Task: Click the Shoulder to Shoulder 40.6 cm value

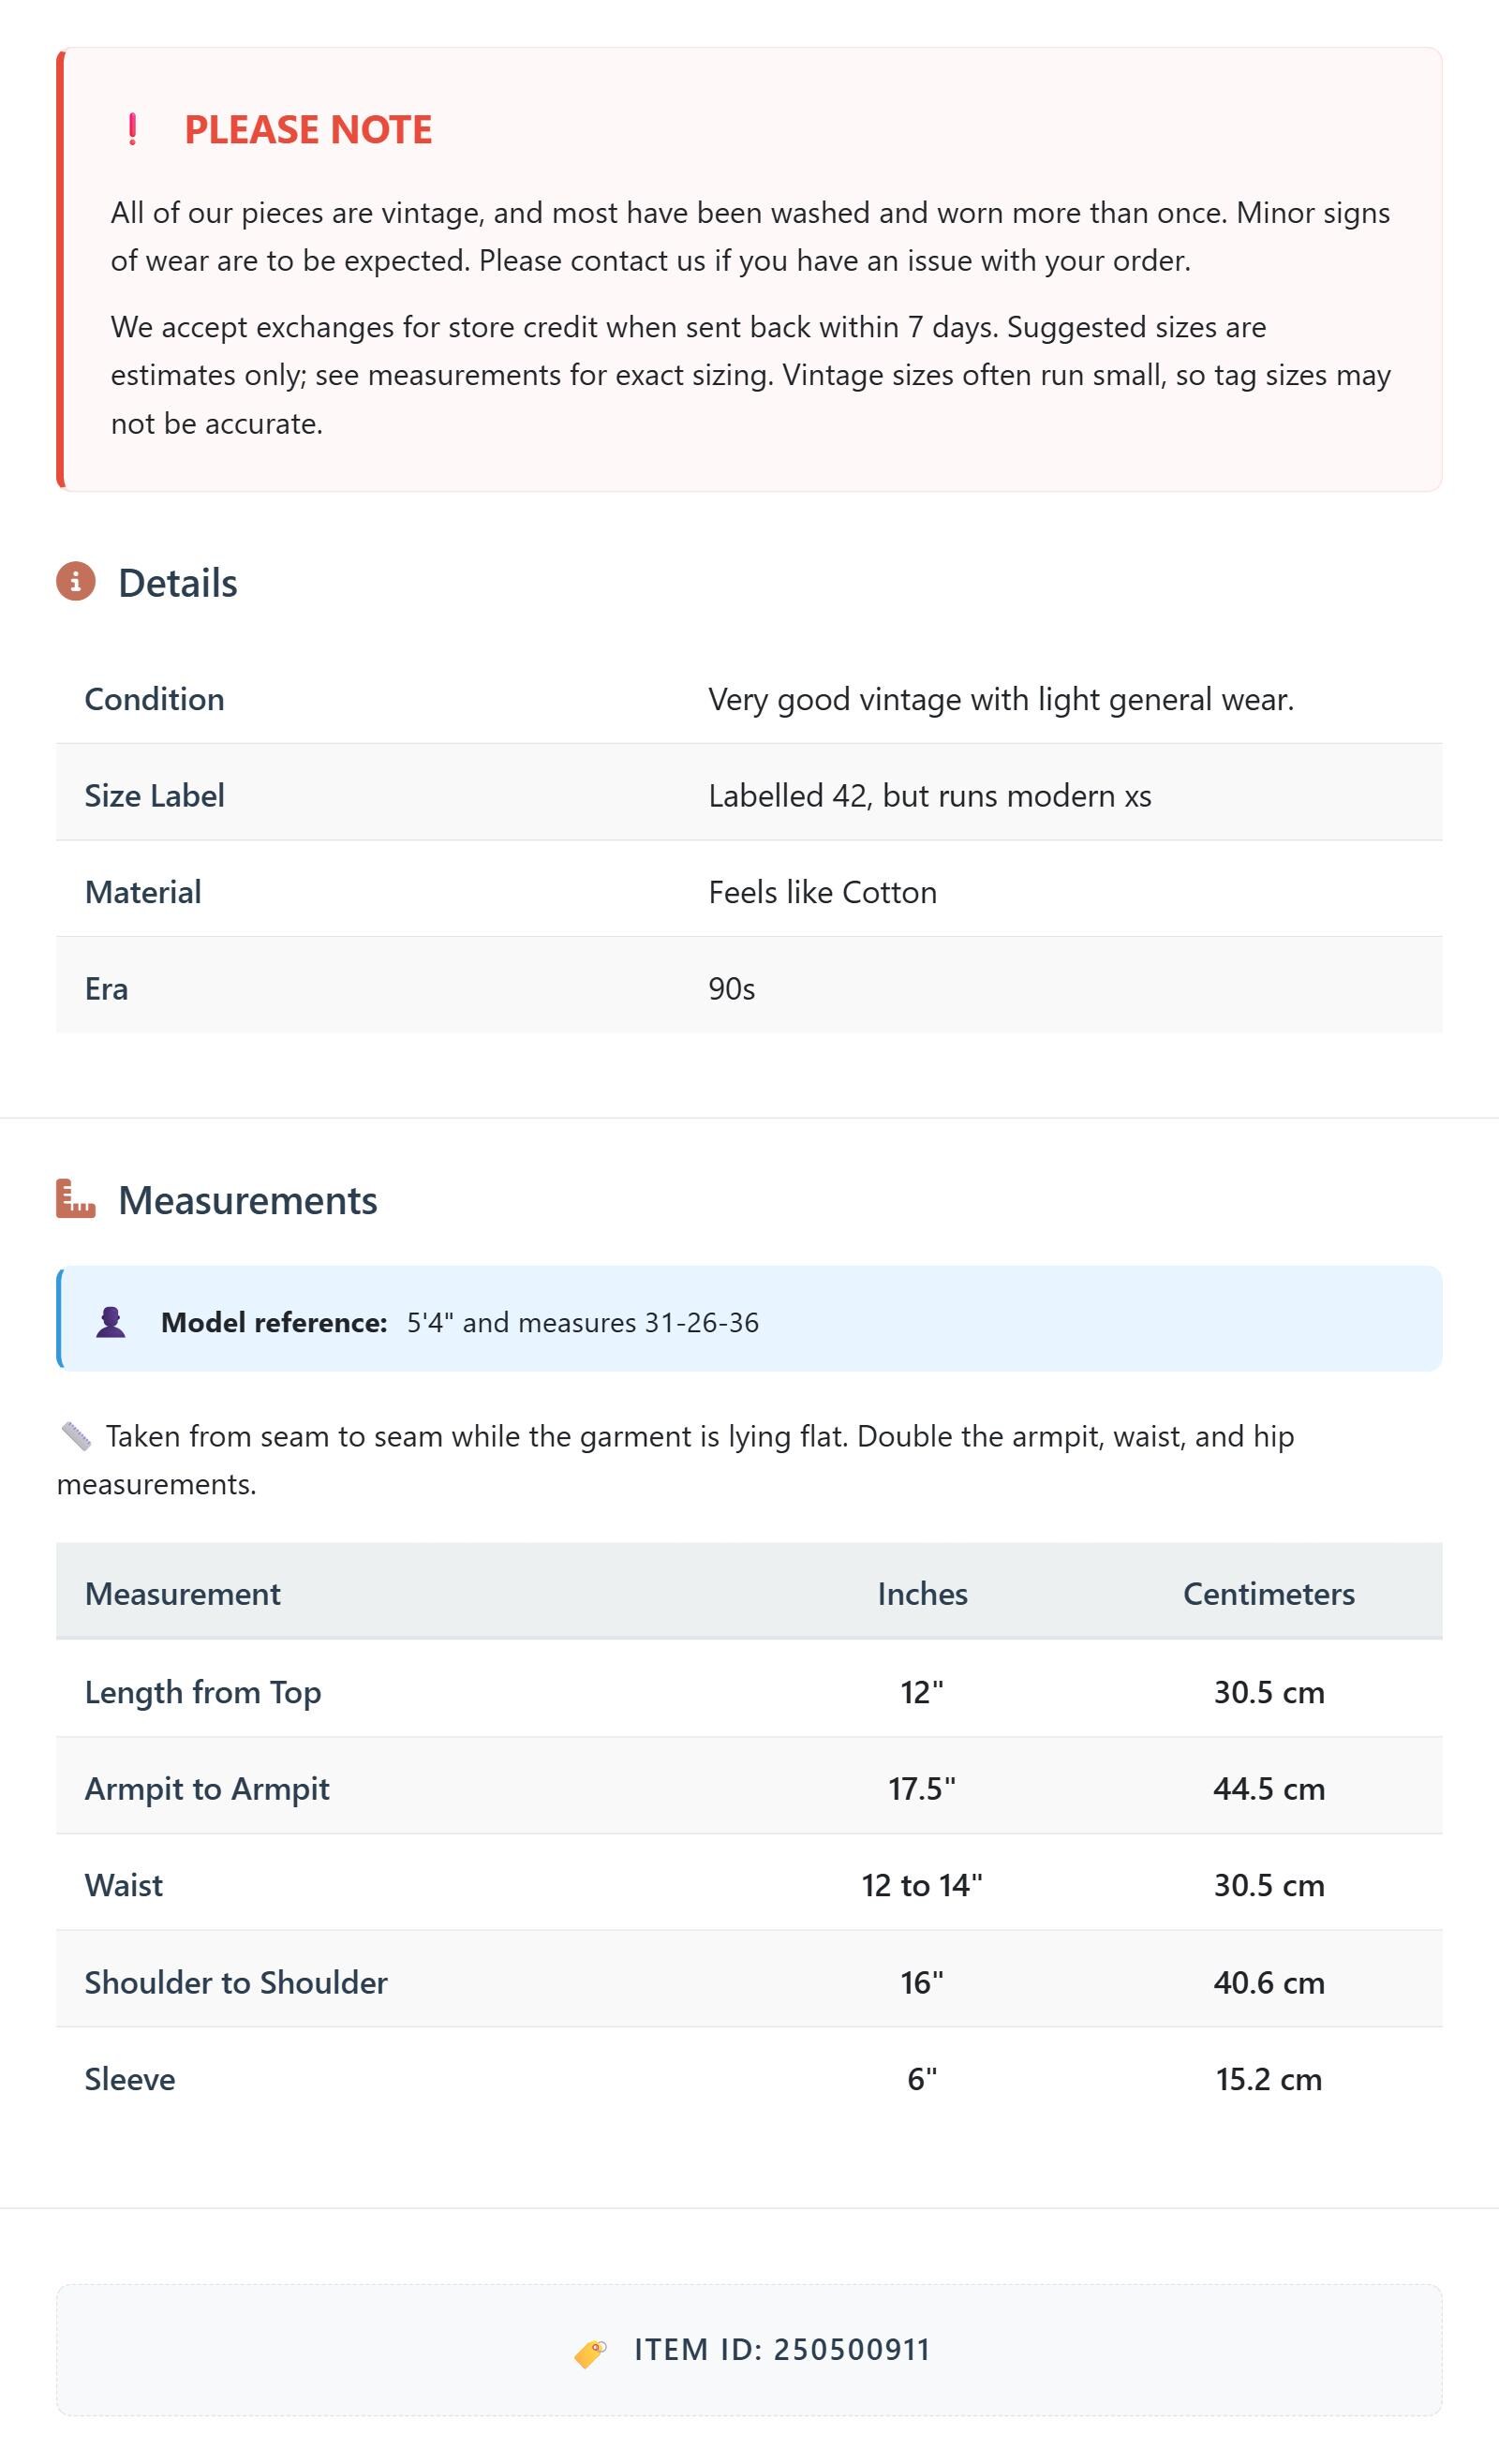Action: (x=1269, y=1983)
